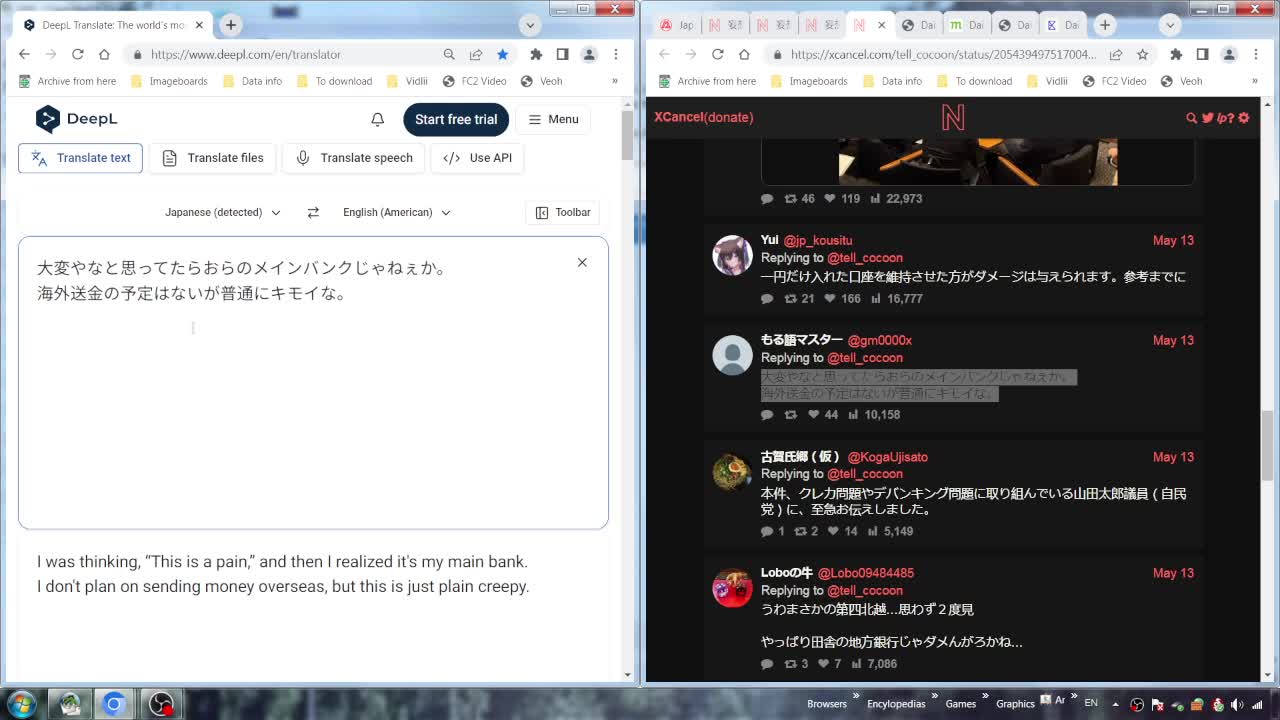Viewport: 1280px width, 720px height.
Task: Open XCancel settings gear
Action: 1244,118
